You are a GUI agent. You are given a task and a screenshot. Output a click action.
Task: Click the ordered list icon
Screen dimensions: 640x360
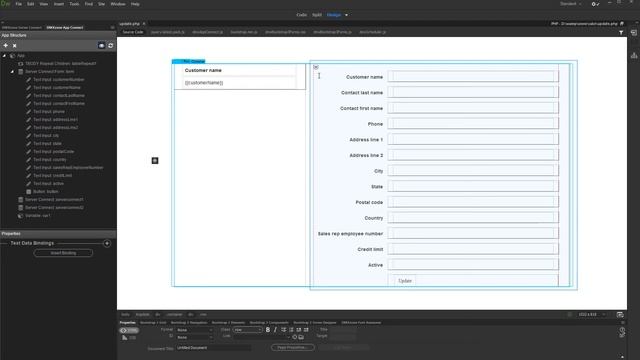(291, 330)
